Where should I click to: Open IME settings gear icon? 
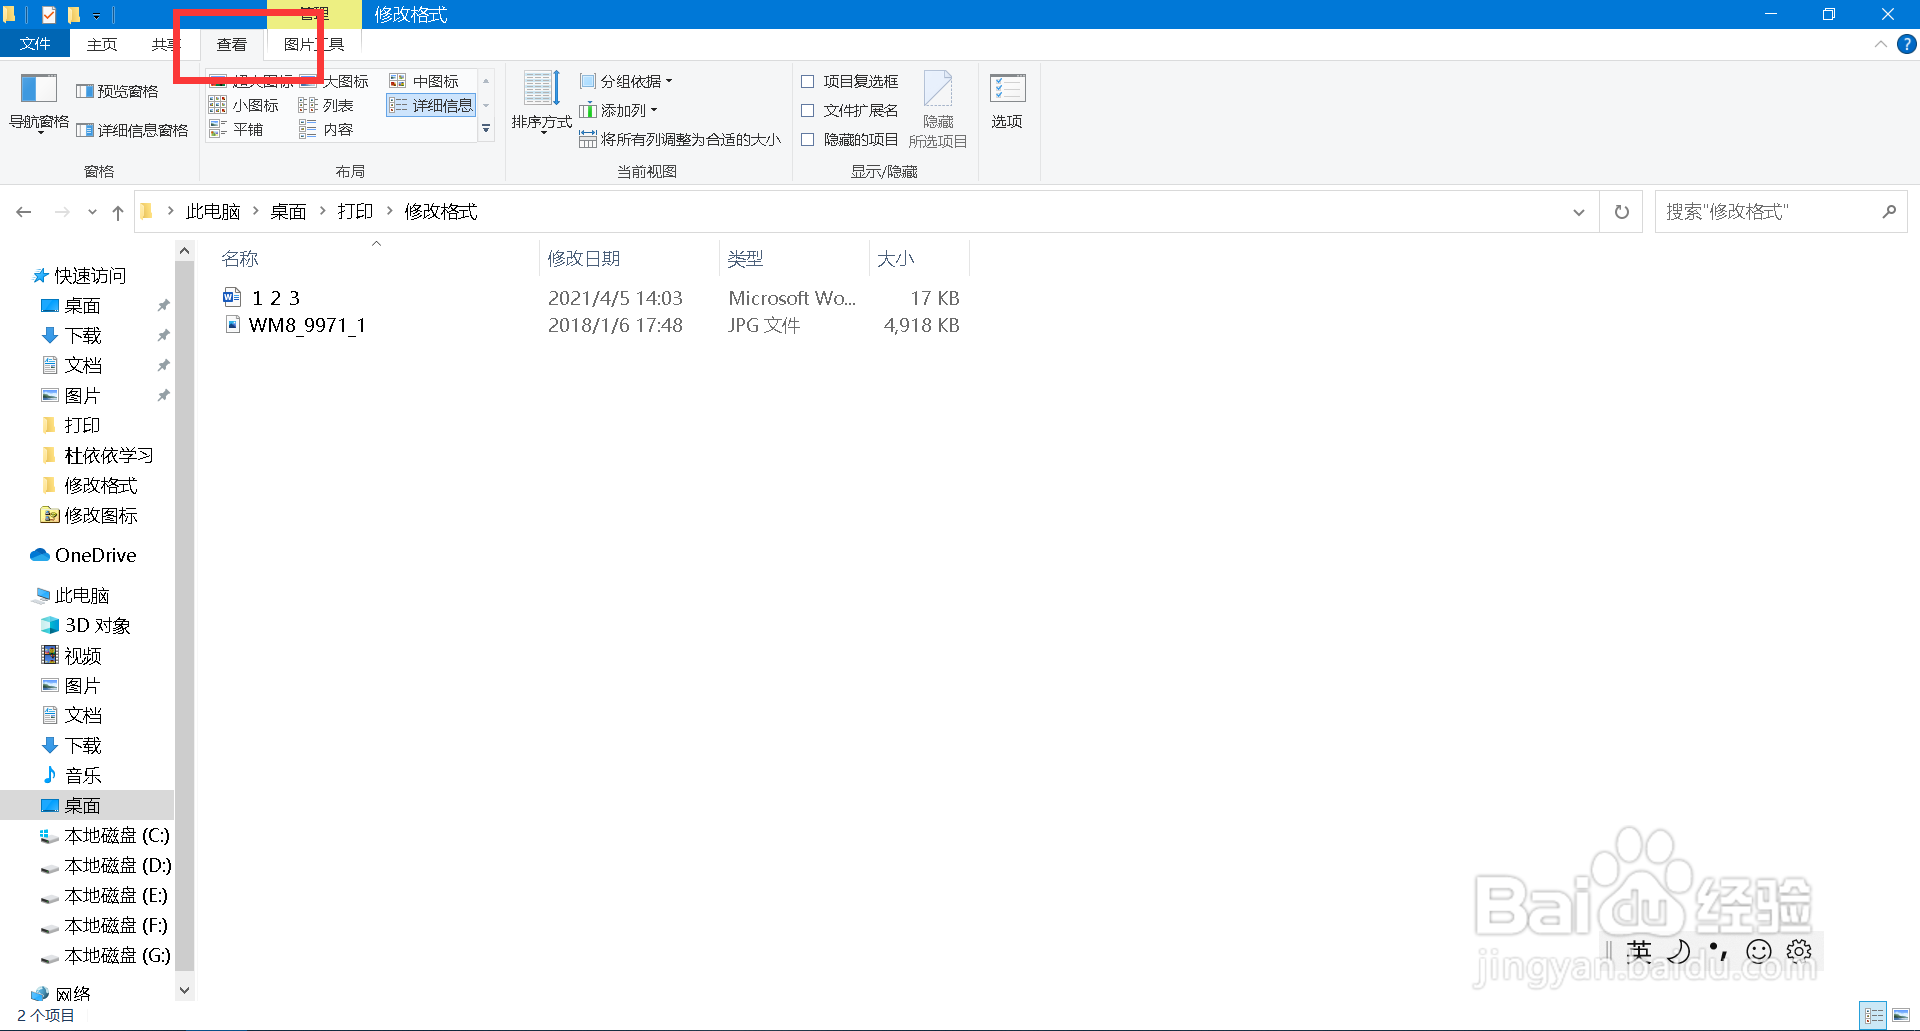pyautogui.click(x=1799, y=951)
